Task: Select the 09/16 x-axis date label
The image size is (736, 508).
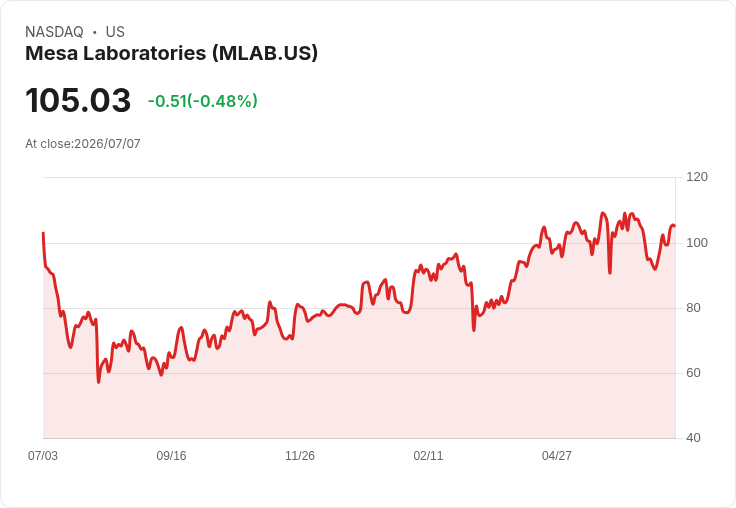Action: click(x=171, y=456)
